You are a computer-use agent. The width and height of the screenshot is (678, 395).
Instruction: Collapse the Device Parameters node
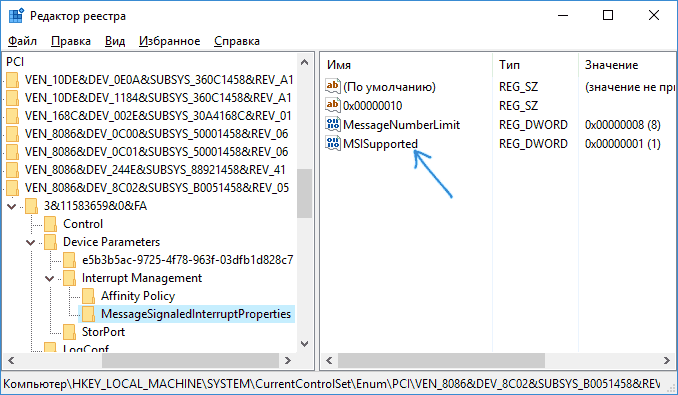point(31,242)
